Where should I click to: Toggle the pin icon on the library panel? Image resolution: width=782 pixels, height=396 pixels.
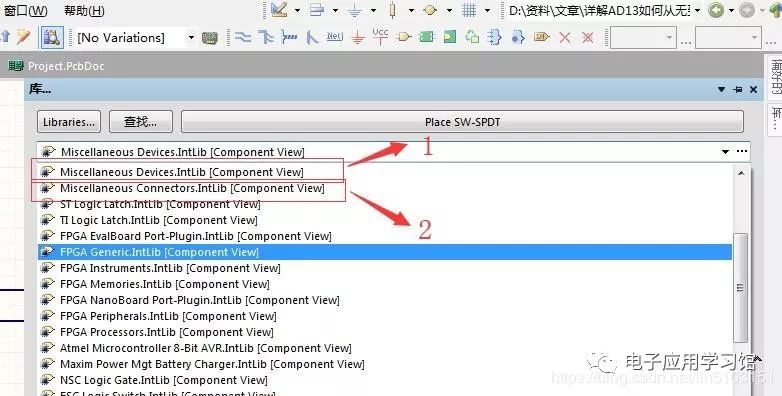[x=738, y=89]
